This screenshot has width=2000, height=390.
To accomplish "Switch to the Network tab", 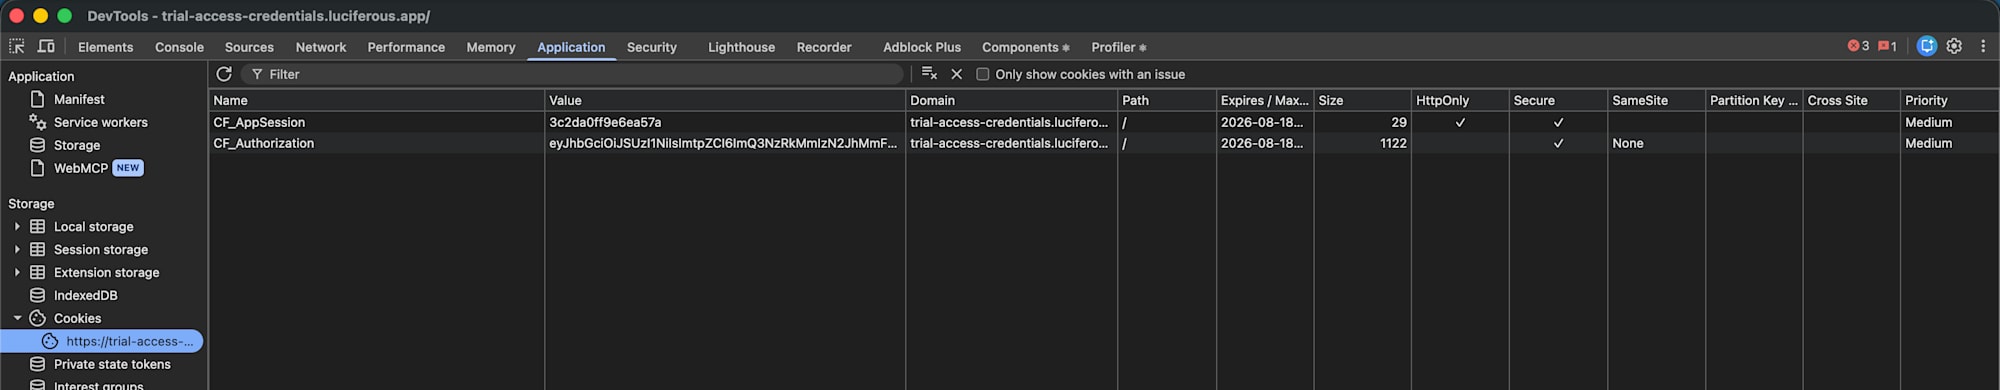I will point(320,47).
